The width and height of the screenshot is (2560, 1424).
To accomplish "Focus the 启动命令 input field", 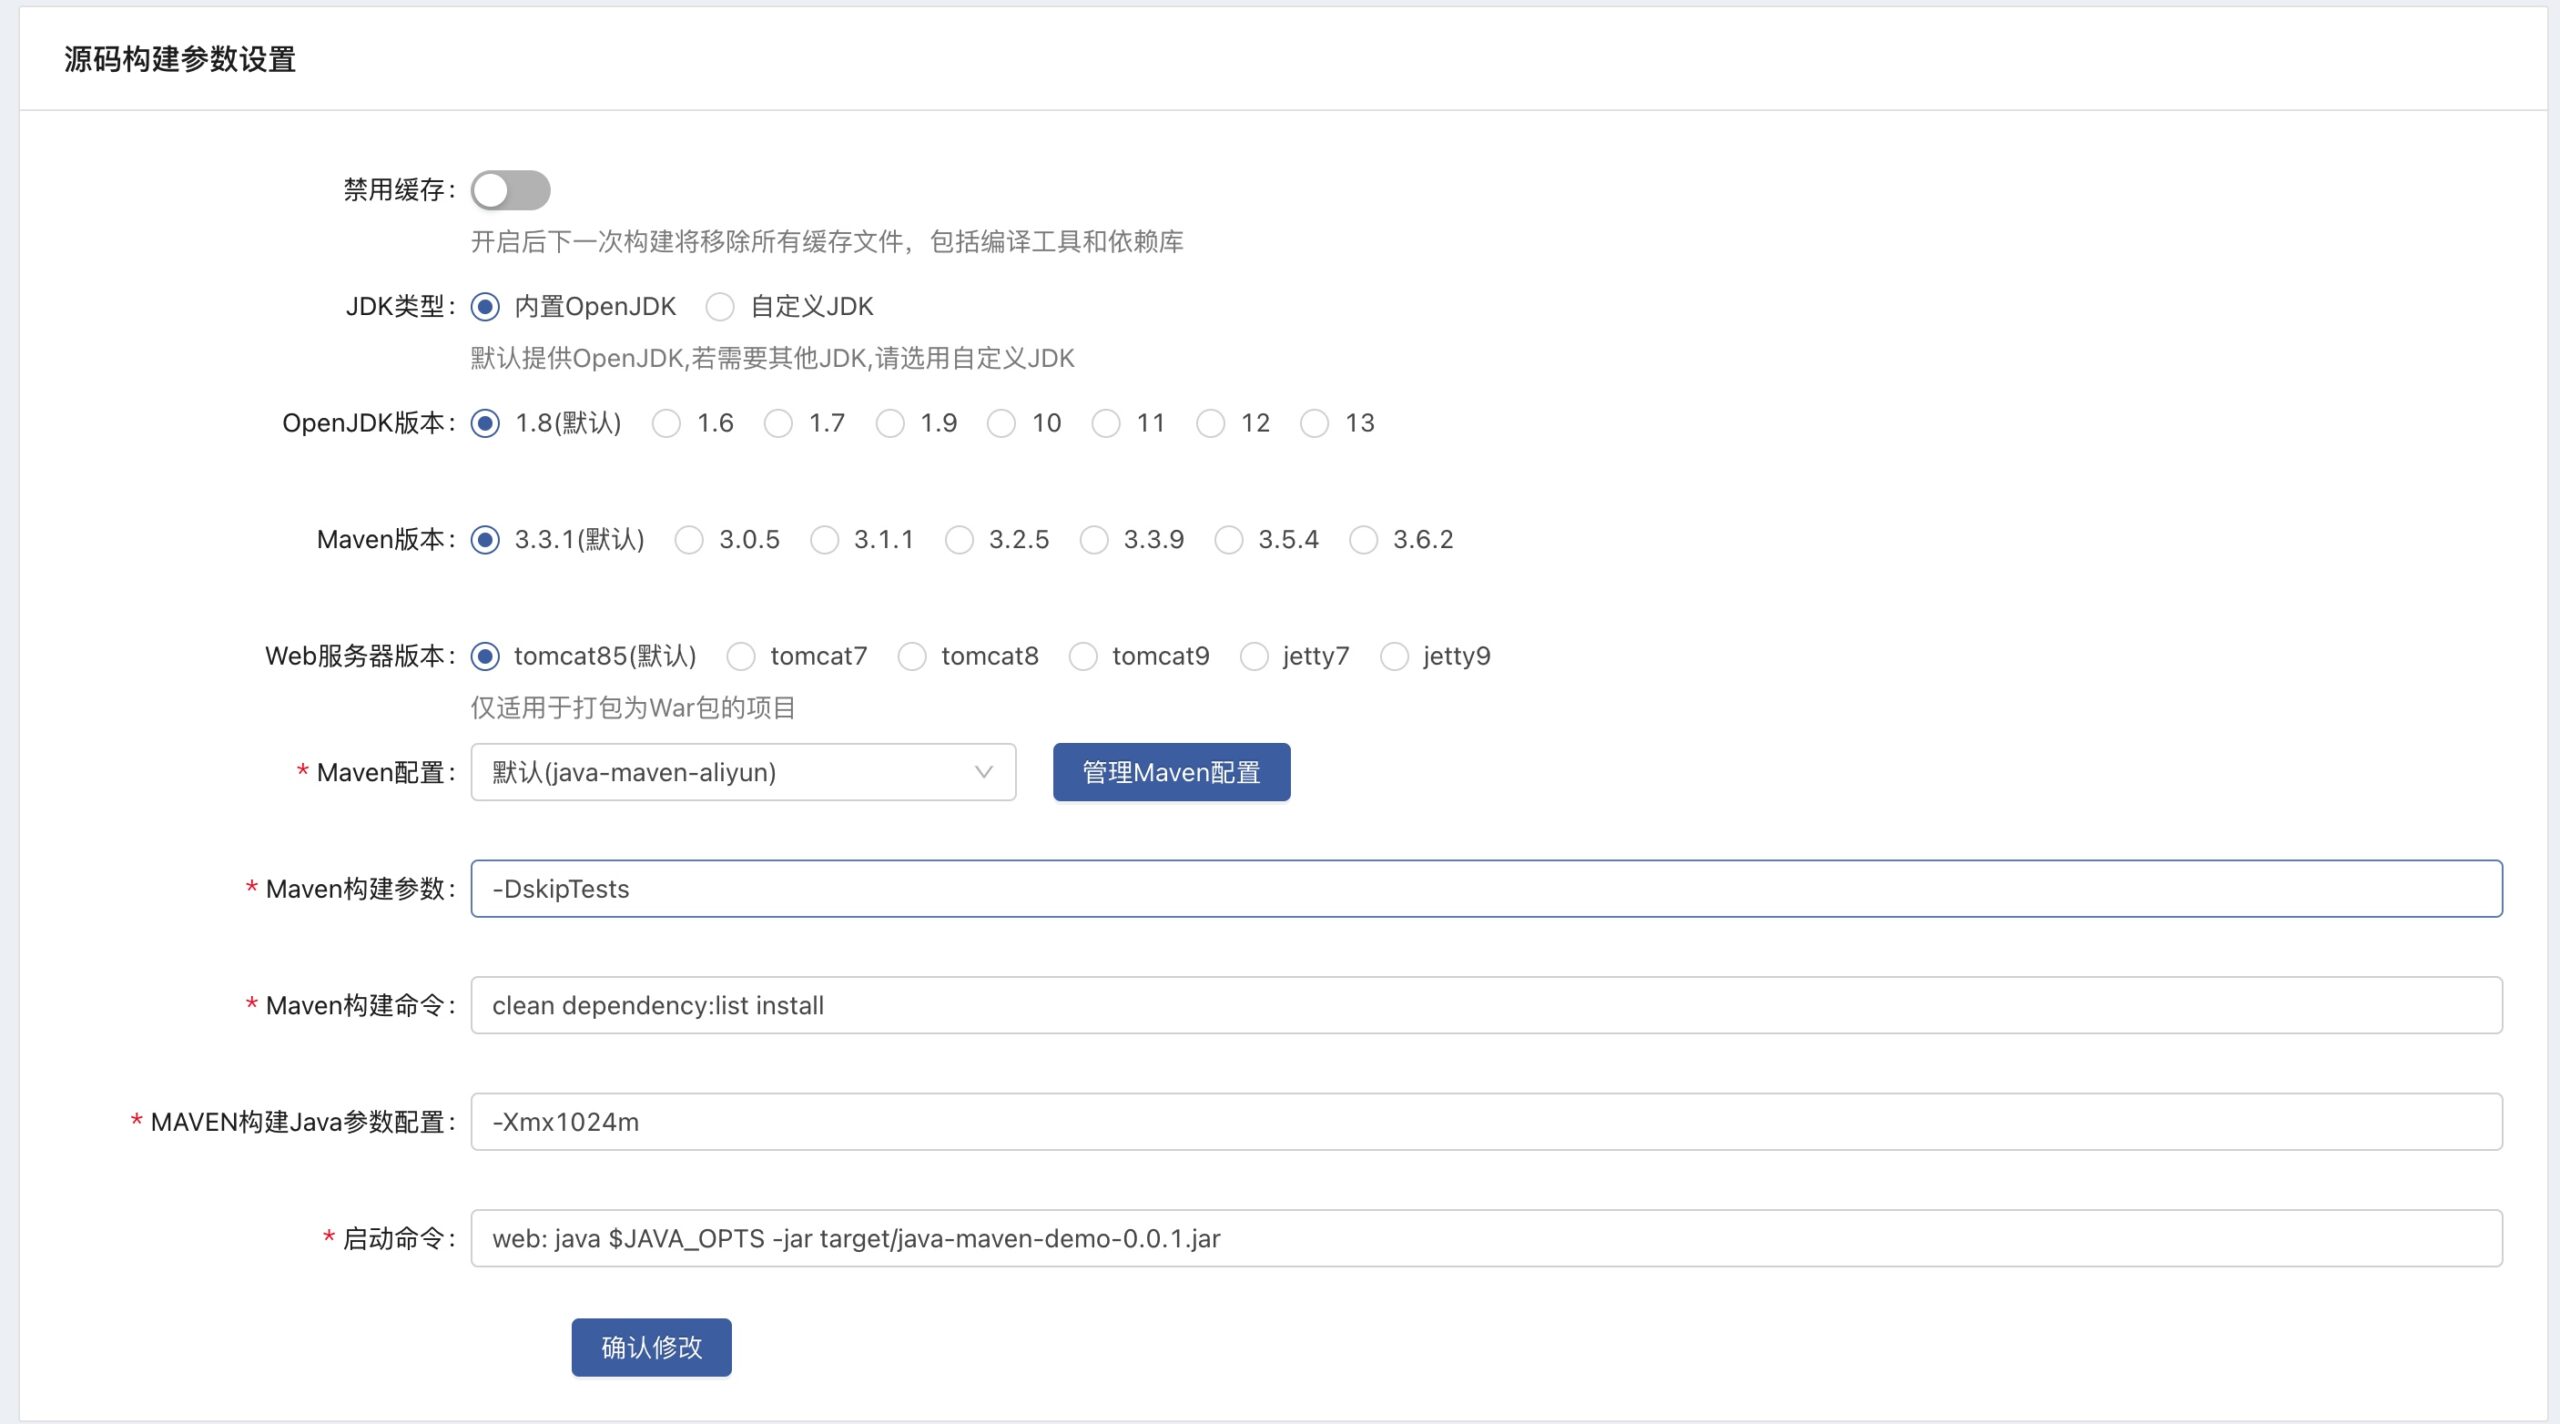I will tap(1486, 1238).
